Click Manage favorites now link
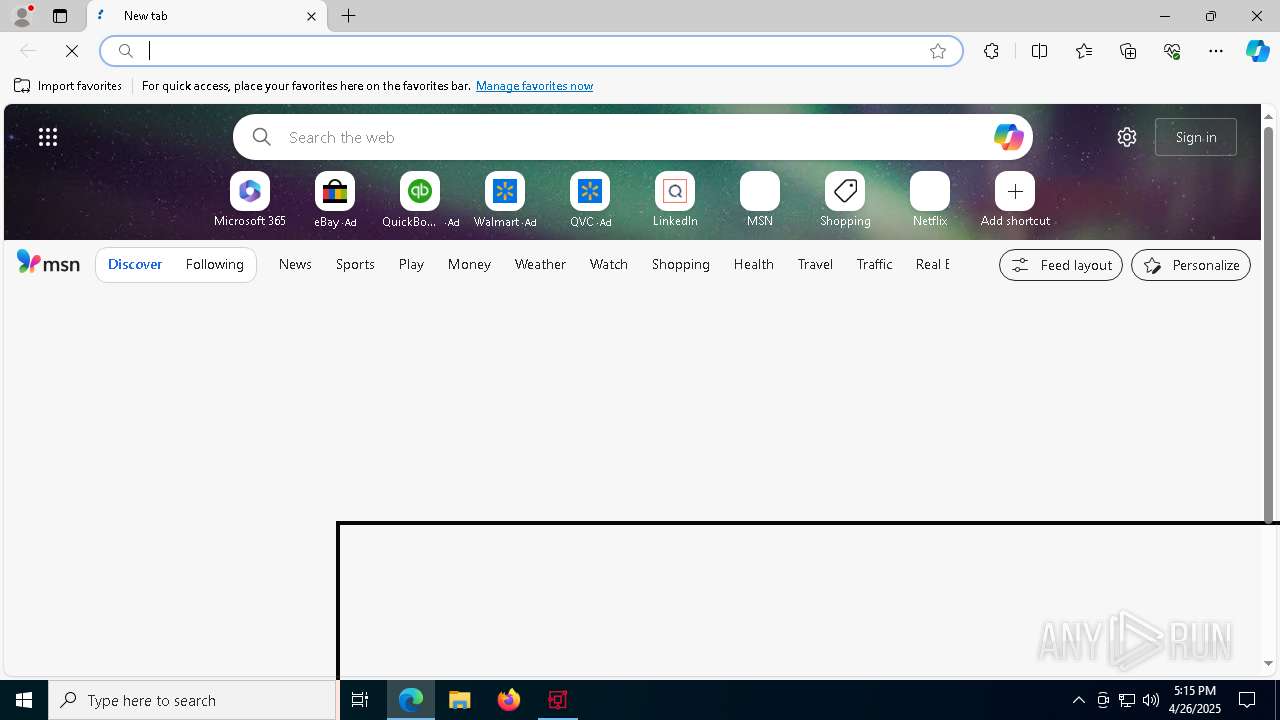The height and width of the screenshot is (720, 1280). (534, 86)
